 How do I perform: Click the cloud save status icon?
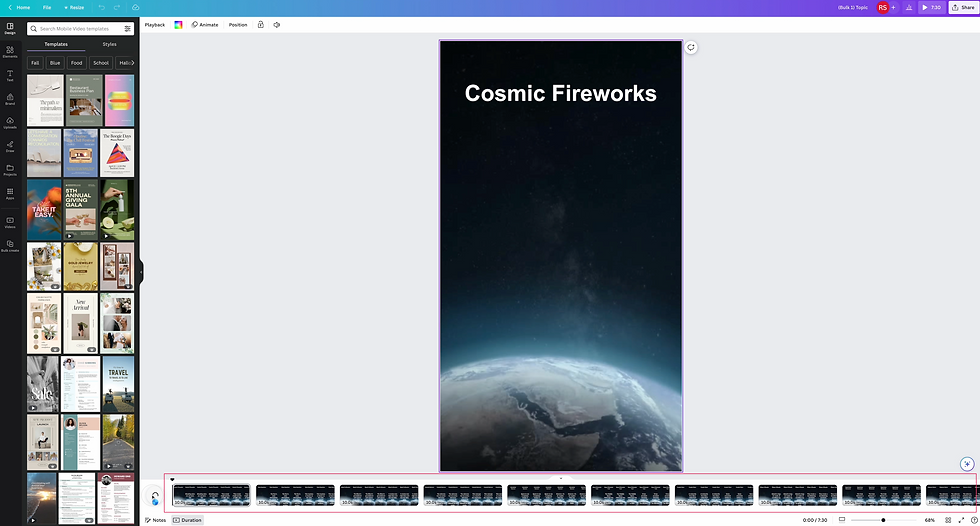click(136, 7)
